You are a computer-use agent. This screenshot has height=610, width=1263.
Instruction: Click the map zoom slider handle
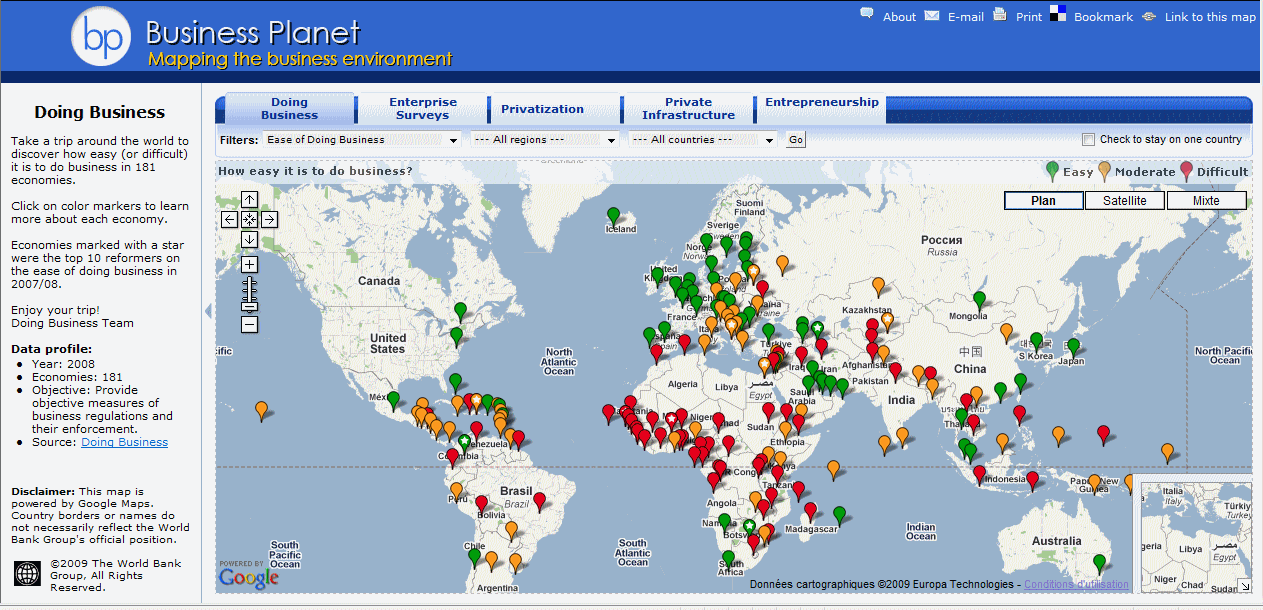250,305
